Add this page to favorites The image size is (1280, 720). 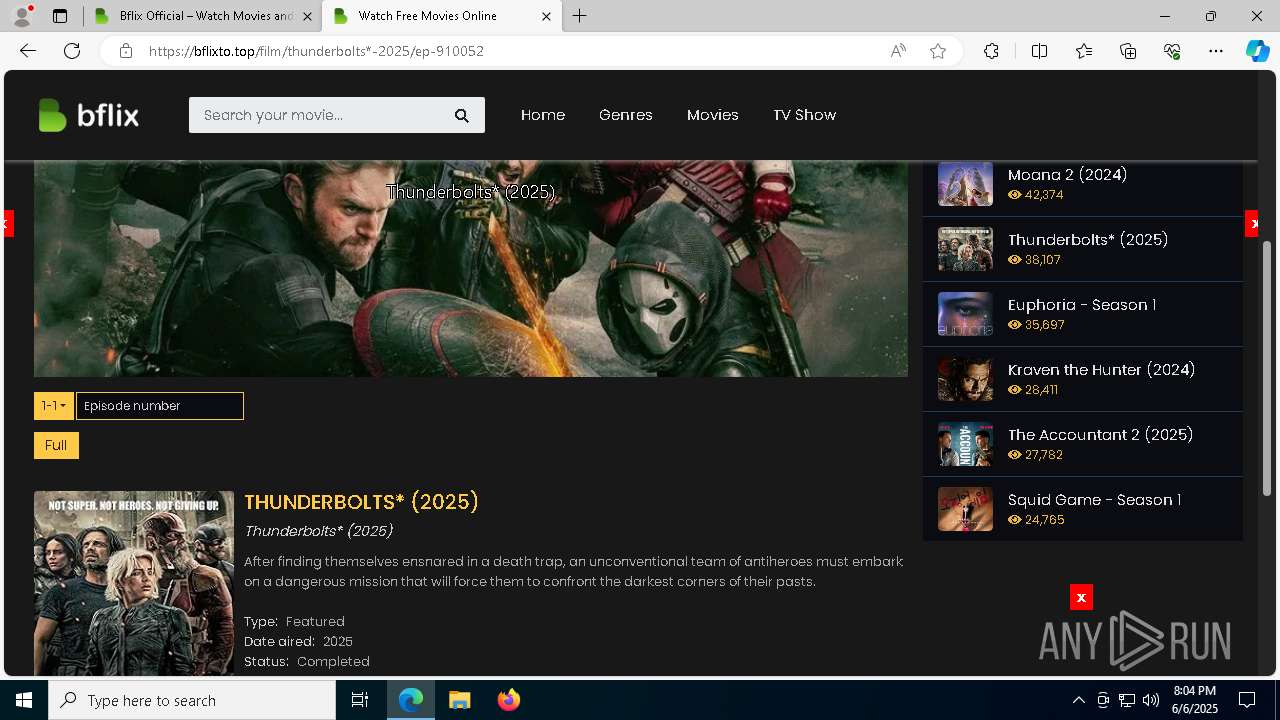[x=938, y=51]
